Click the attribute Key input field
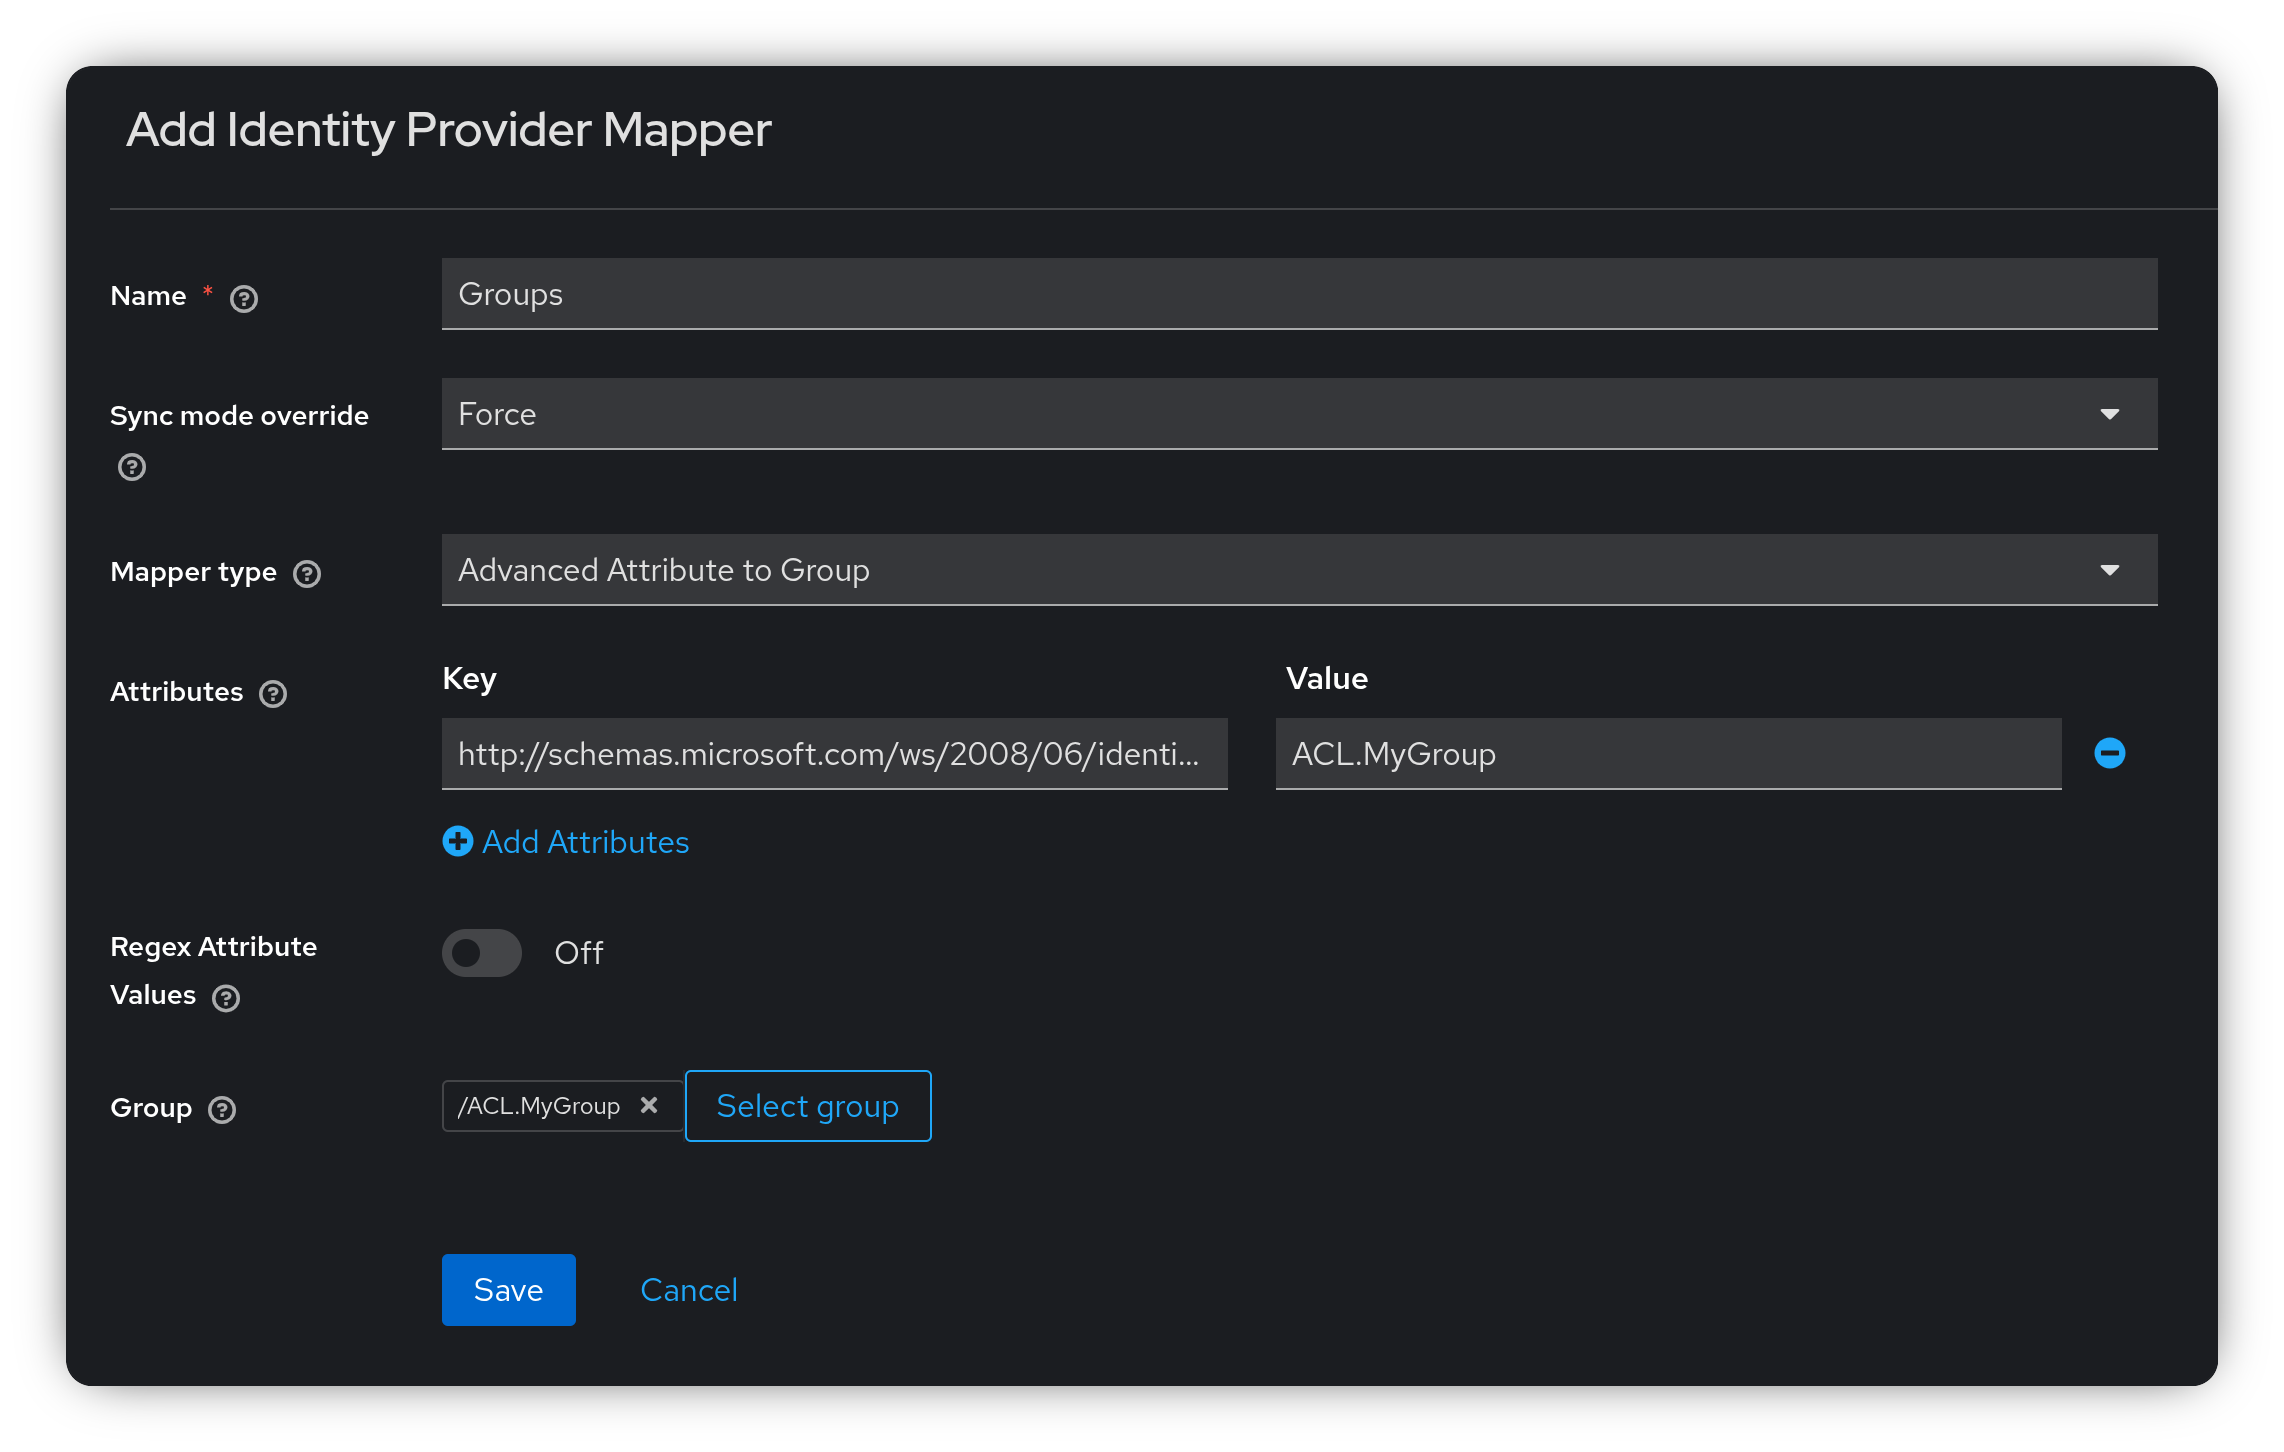Screen dimensions: 2284x1452 pos(834,754)
